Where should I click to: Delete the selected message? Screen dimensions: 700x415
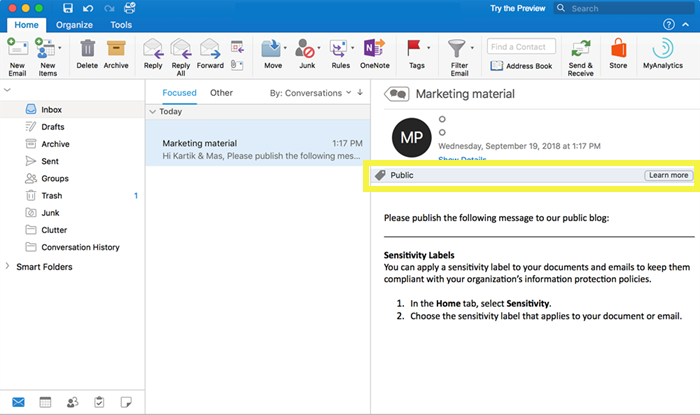tap(87, 49)
